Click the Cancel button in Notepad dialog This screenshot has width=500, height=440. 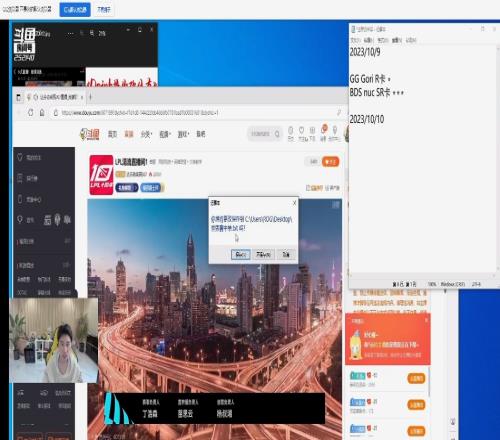[286, 255]
